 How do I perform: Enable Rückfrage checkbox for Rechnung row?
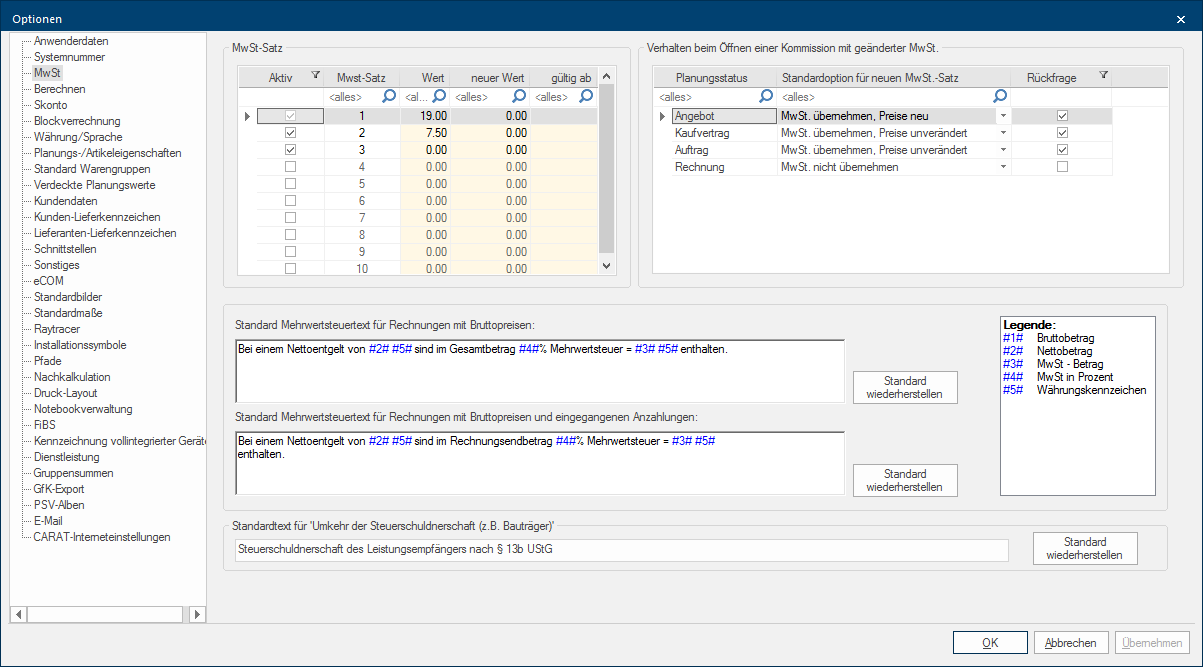(1062, 167)
